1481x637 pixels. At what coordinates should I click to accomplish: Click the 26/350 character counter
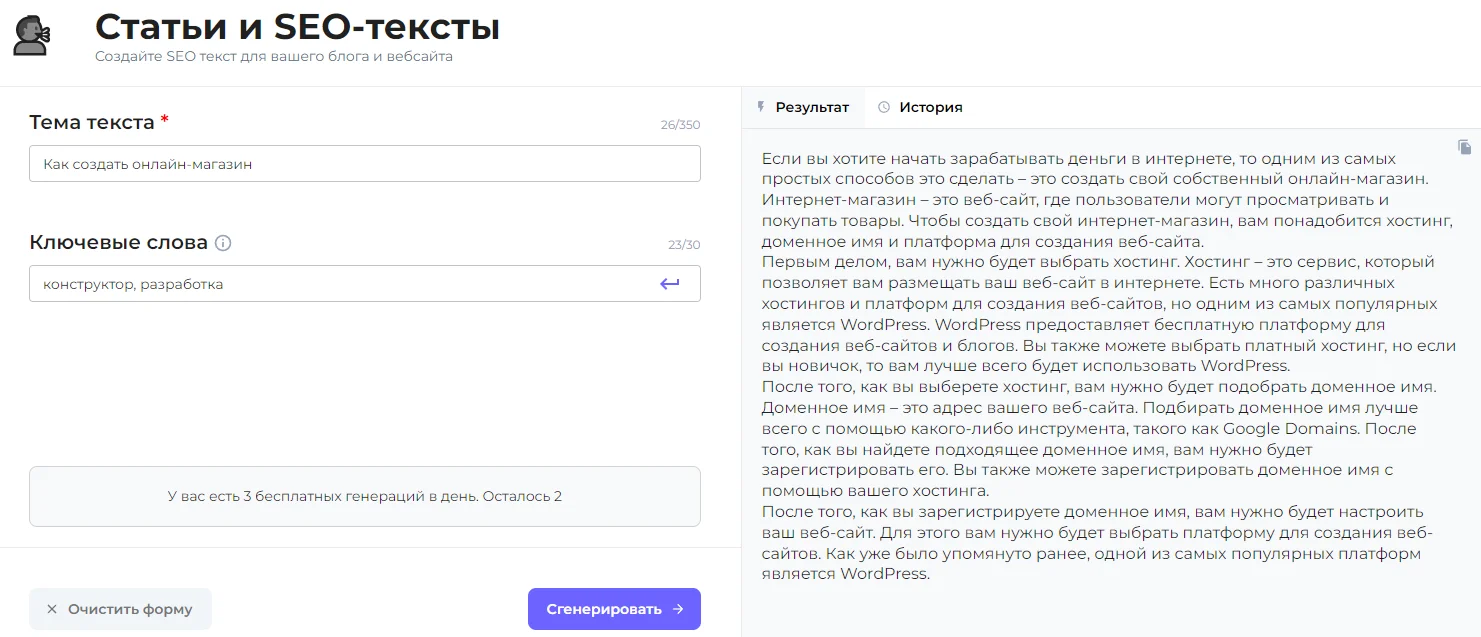coord(680,125)
